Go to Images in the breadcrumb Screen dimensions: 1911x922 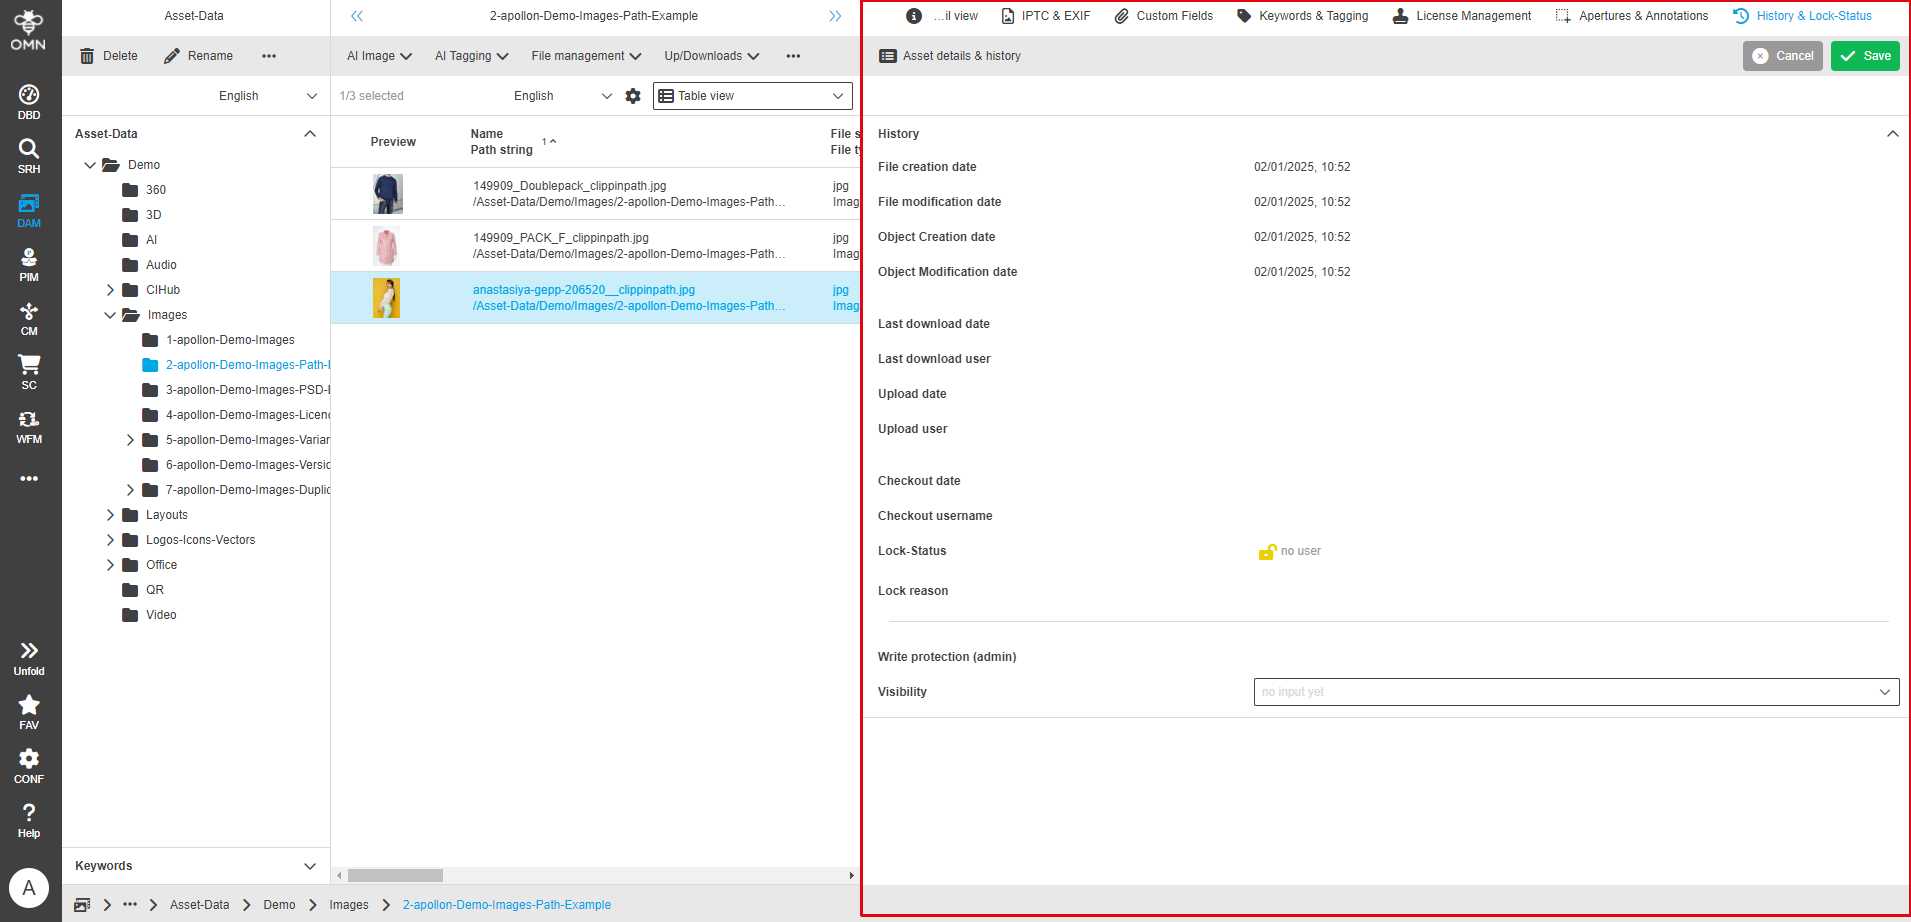349,905
